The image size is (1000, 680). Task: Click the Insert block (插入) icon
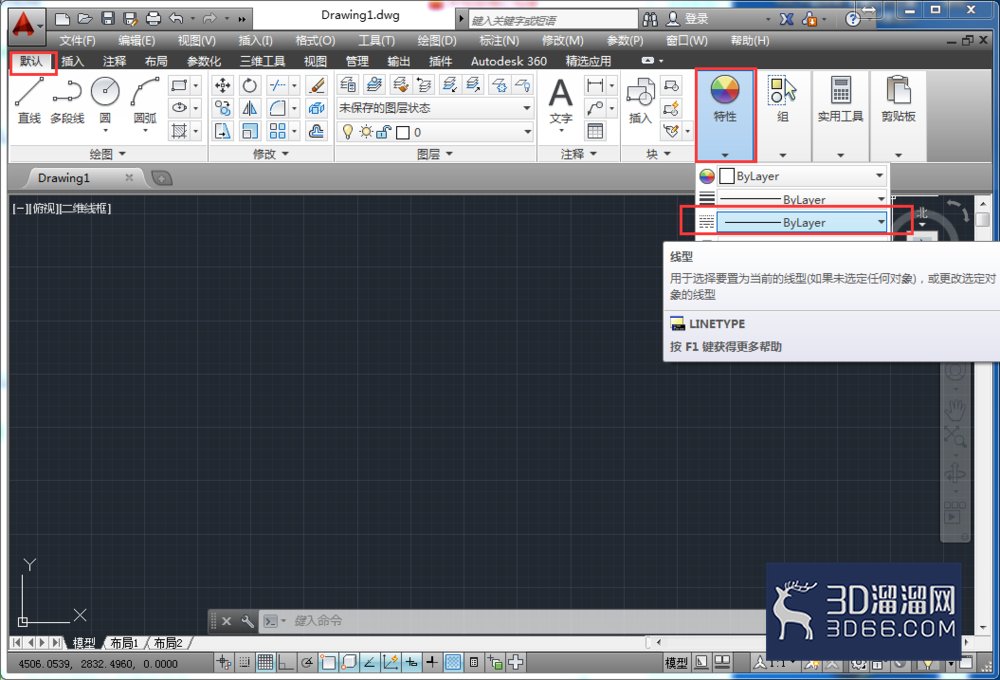[640, 100]
